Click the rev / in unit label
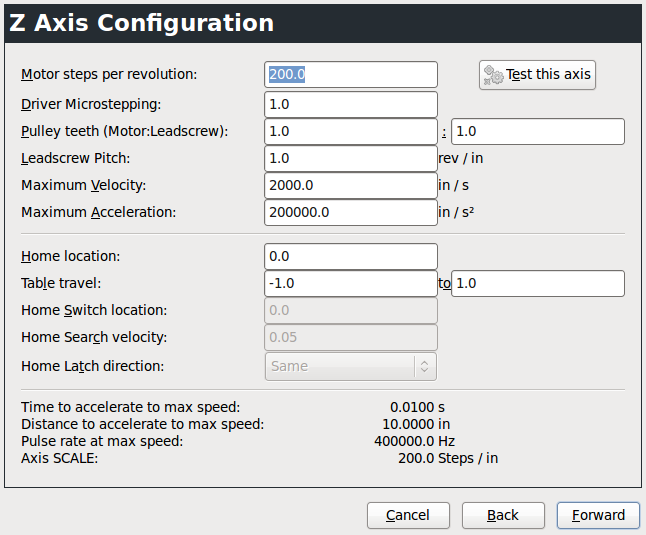This screenshot has width=646, height=535. pyautogui.click(x=461, y=159)
